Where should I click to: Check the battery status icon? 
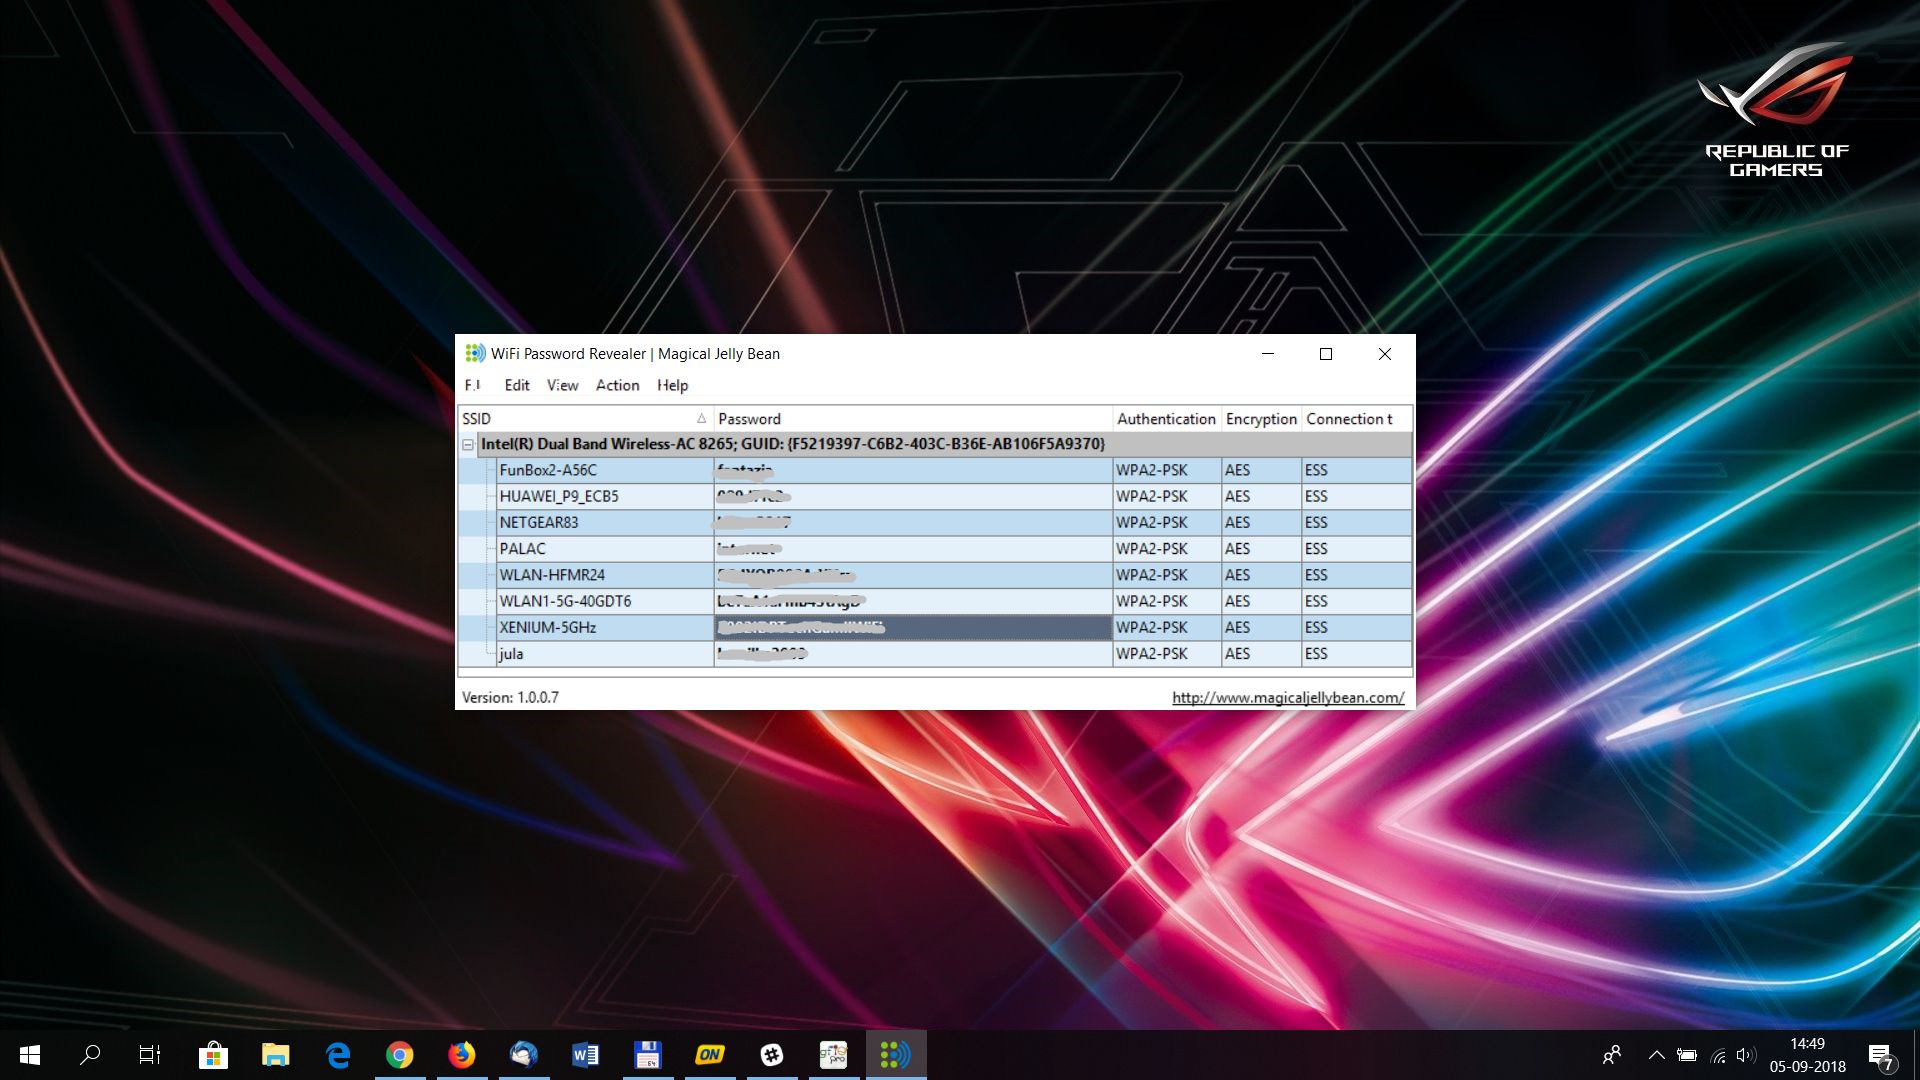click(x=1687, y=1055)
